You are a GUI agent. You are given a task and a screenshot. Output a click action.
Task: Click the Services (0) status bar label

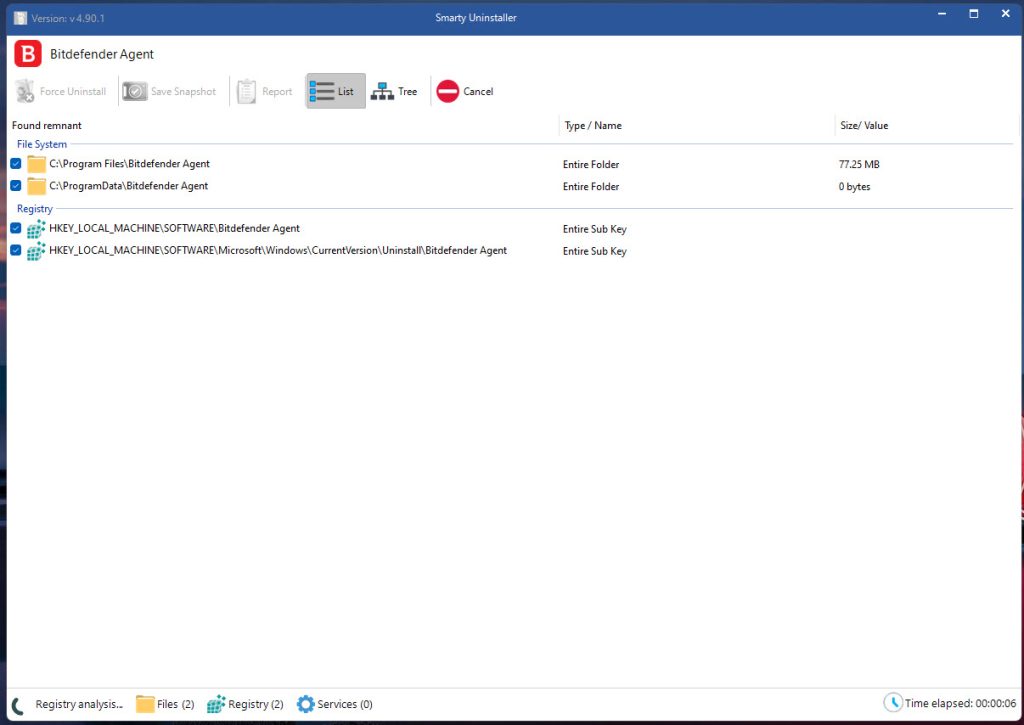345,704
